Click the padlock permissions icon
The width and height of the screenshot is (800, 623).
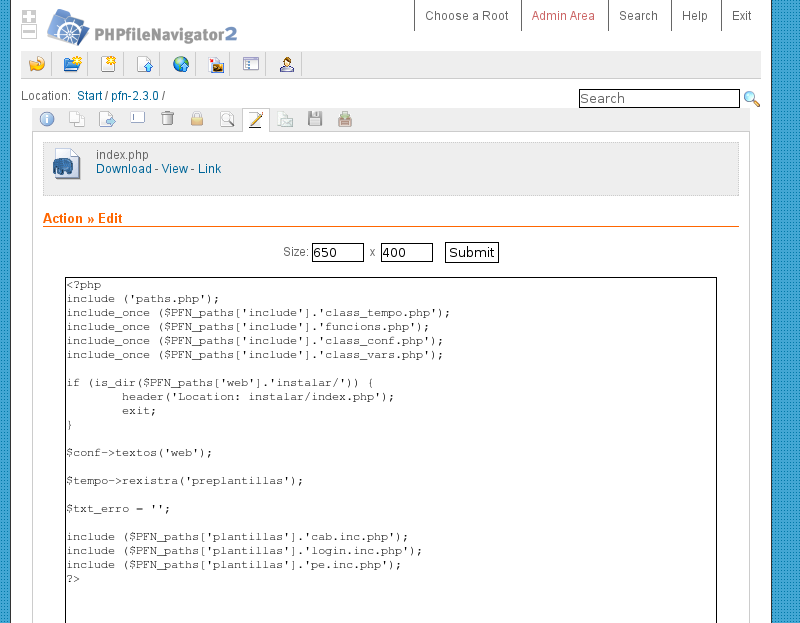tap(197, 120)
